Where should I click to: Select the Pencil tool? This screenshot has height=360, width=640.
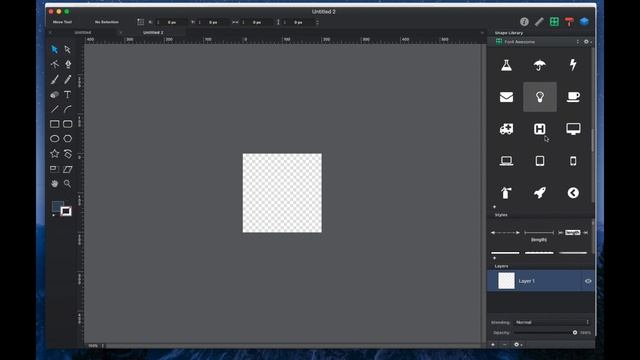68,79
